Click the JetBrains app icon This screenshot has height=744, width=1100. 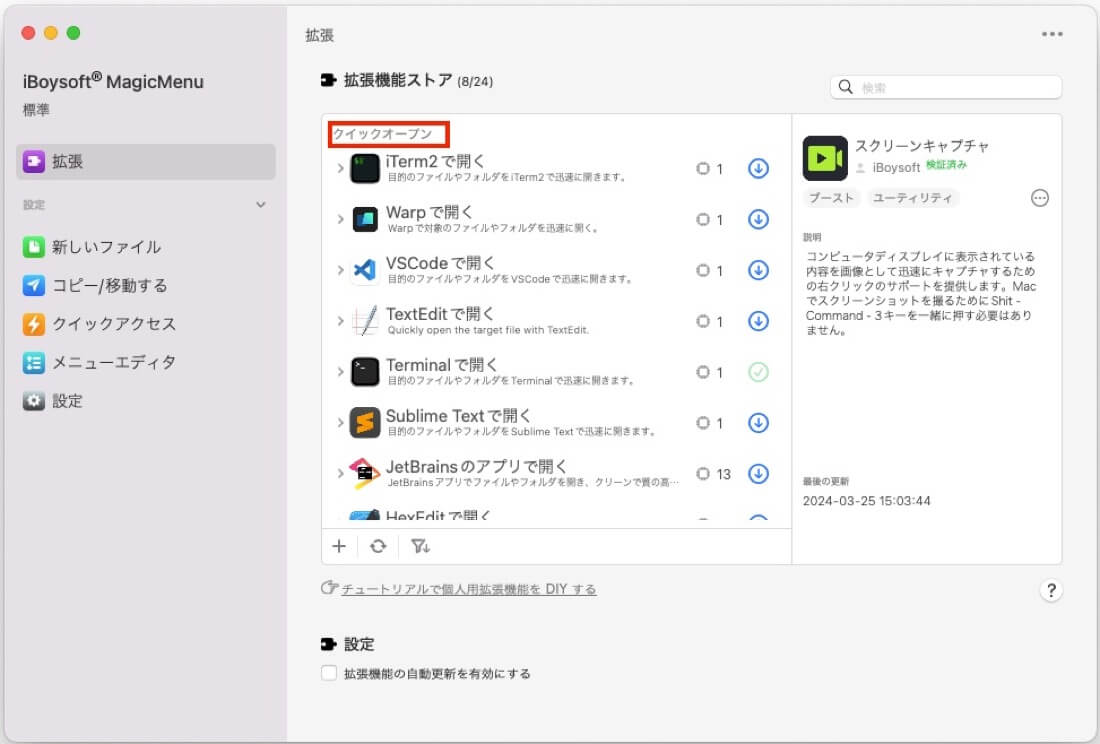(365, 474)
